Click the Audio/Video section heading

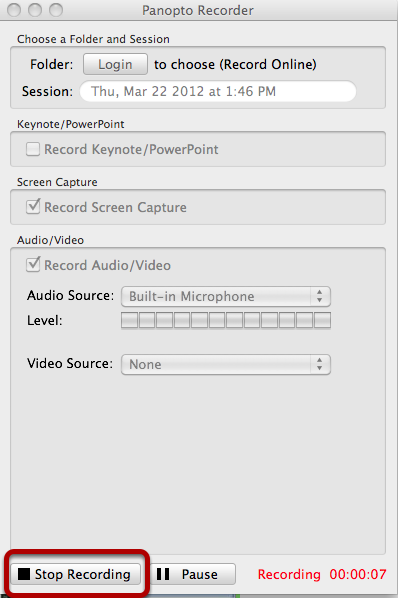pos(50,240)
